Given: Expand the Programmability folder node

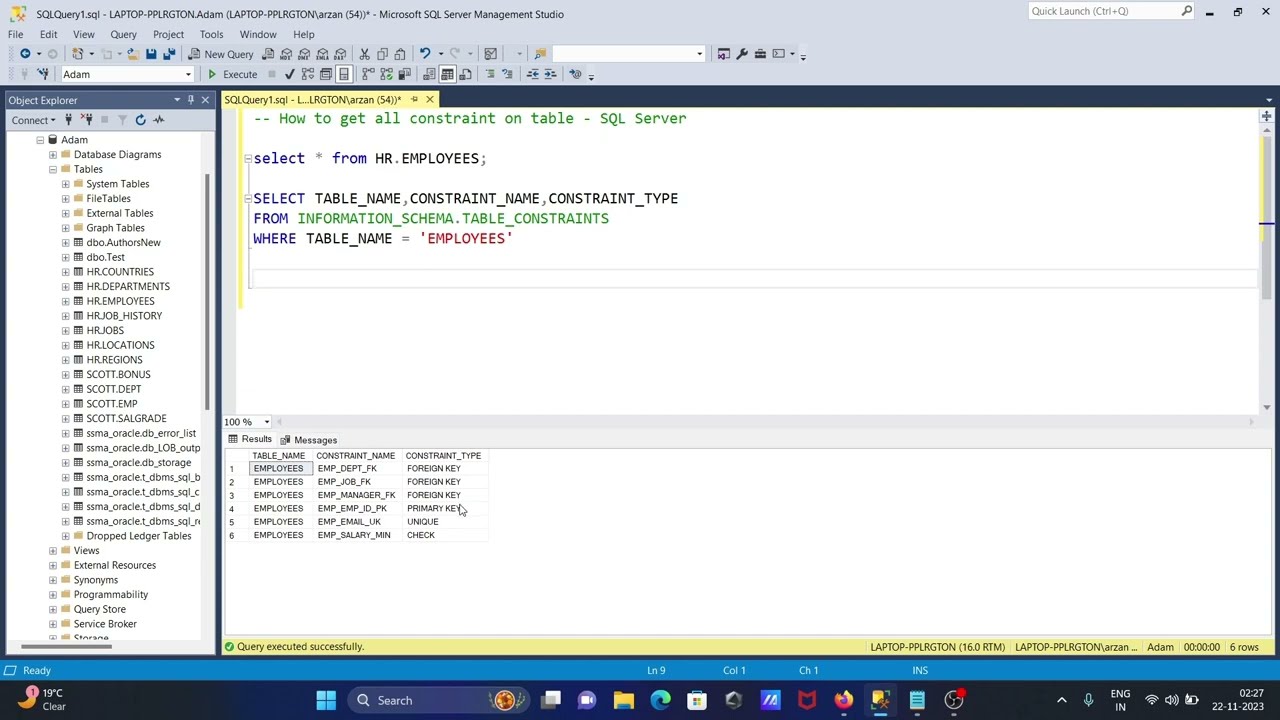Looking at the screenshot, I should point(53,595).
